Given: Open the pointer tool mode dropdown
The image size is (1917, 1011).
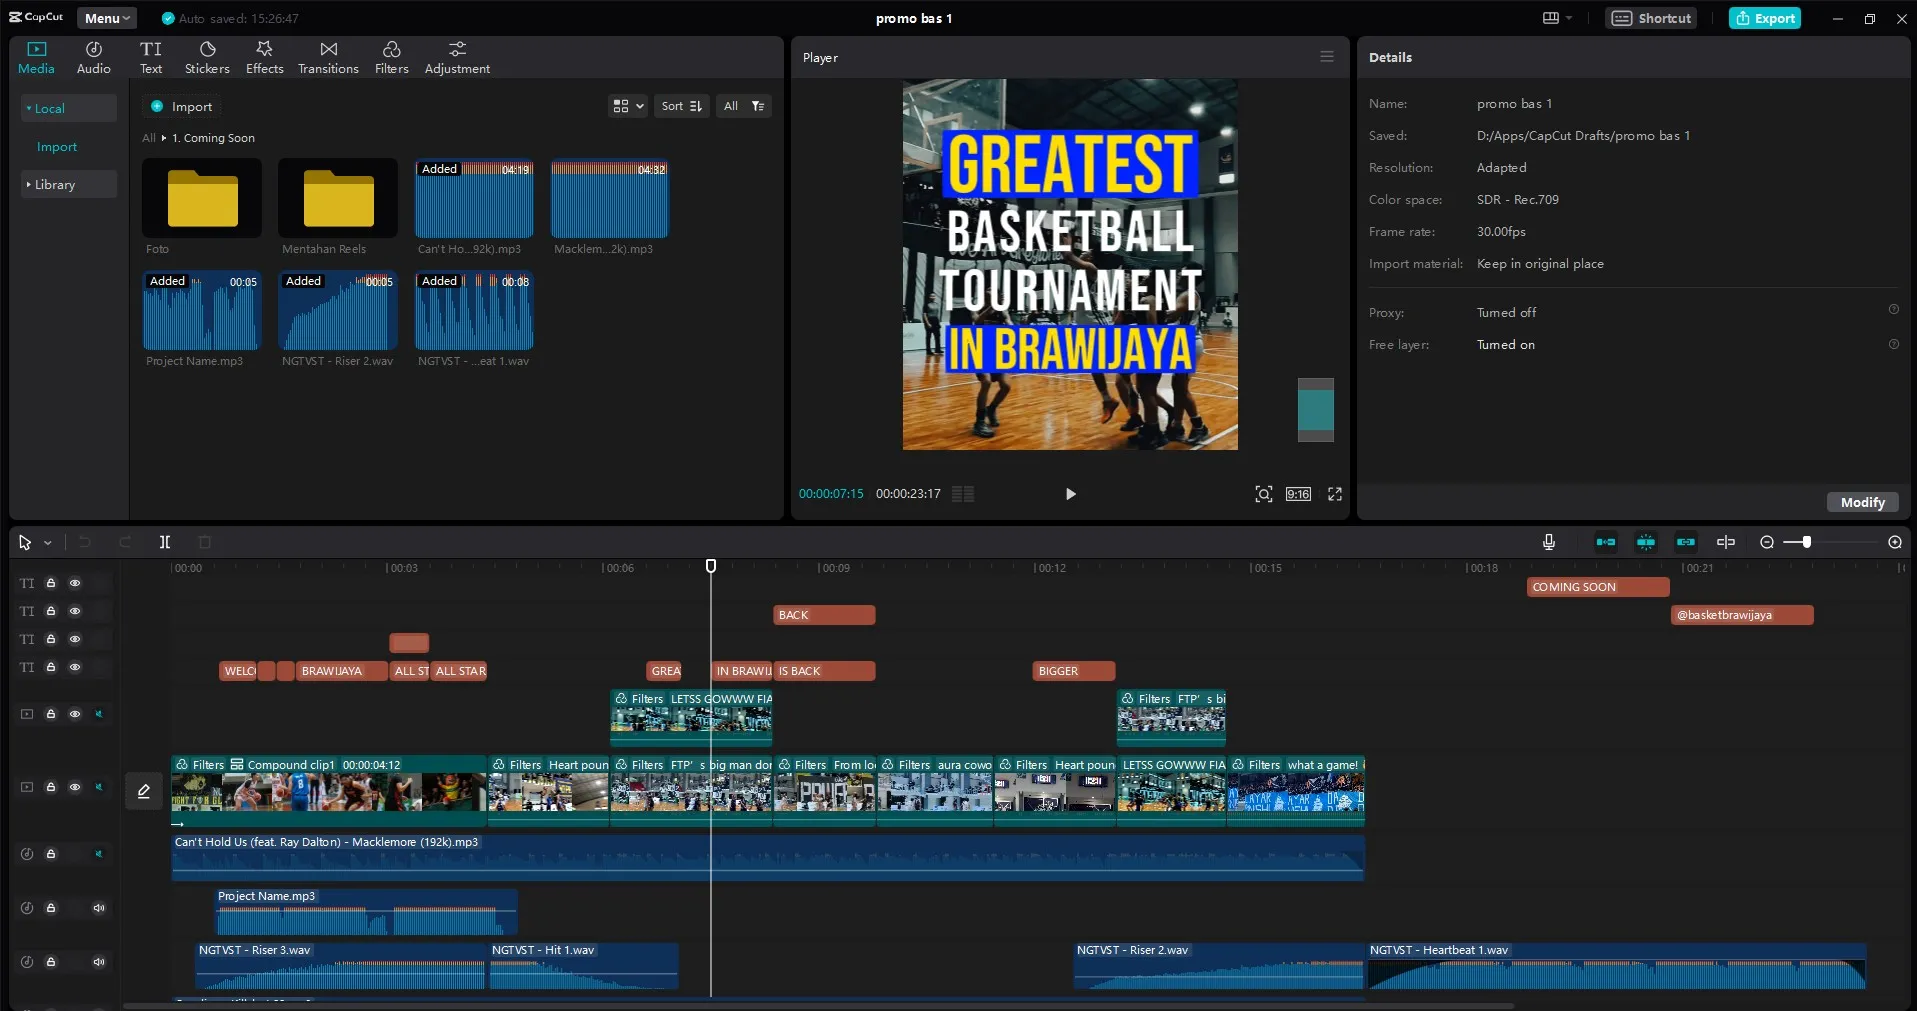Looking at the screenshot, I should pos(47,543).
